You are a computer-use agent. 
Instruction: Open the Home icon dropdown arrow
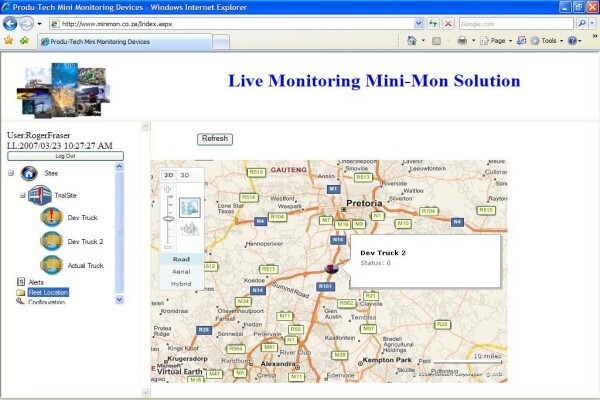pos(423,41)
